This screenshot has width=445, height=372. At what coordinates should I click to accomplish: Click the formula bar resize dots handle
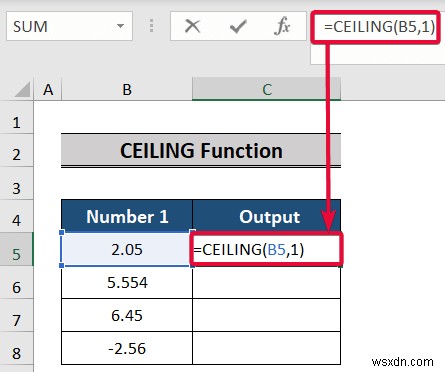click(x=151, y=26)
